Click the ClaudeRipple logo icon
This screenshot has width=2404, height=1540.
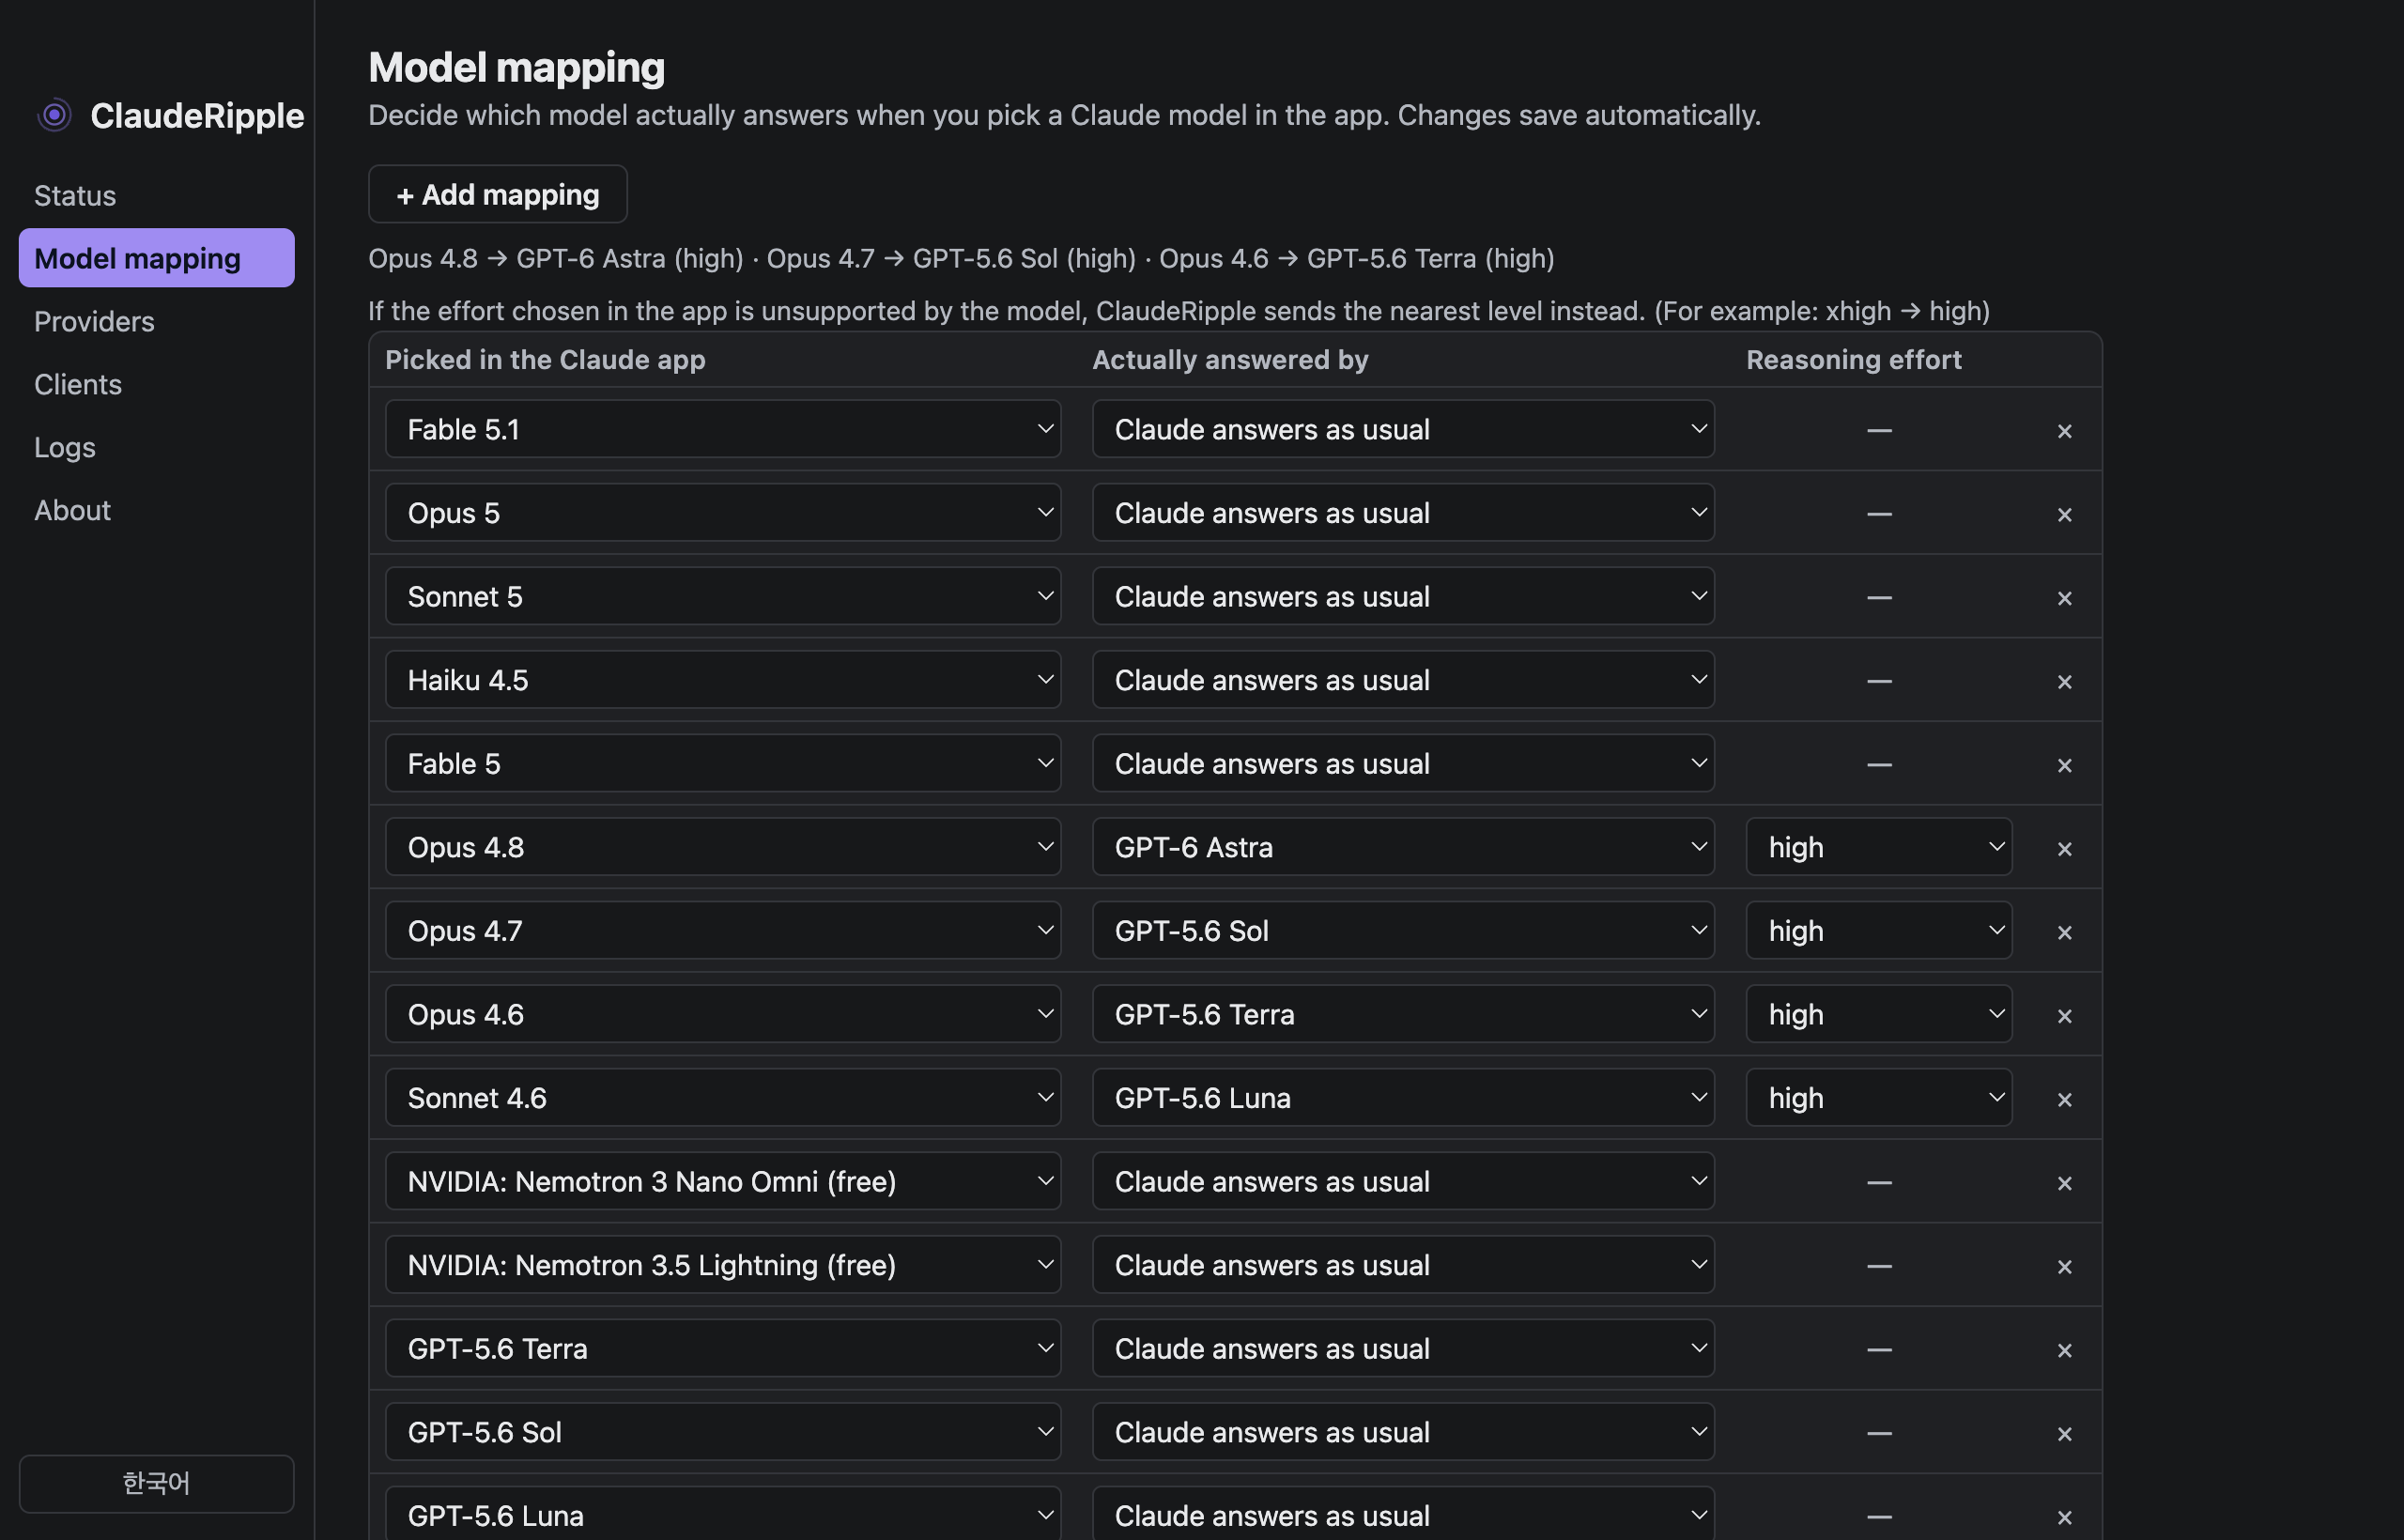point(54,115)
